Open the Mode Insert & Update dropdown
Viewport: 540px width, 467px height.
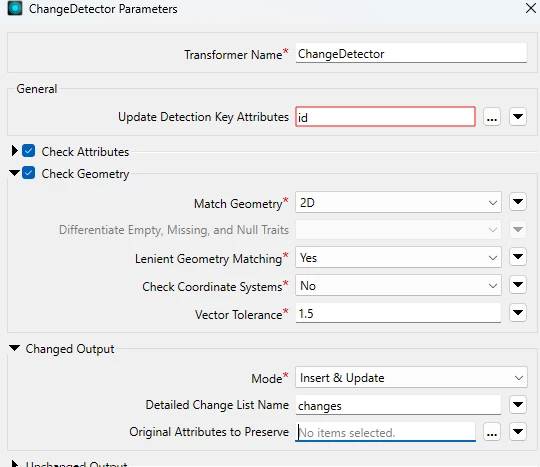411,377
